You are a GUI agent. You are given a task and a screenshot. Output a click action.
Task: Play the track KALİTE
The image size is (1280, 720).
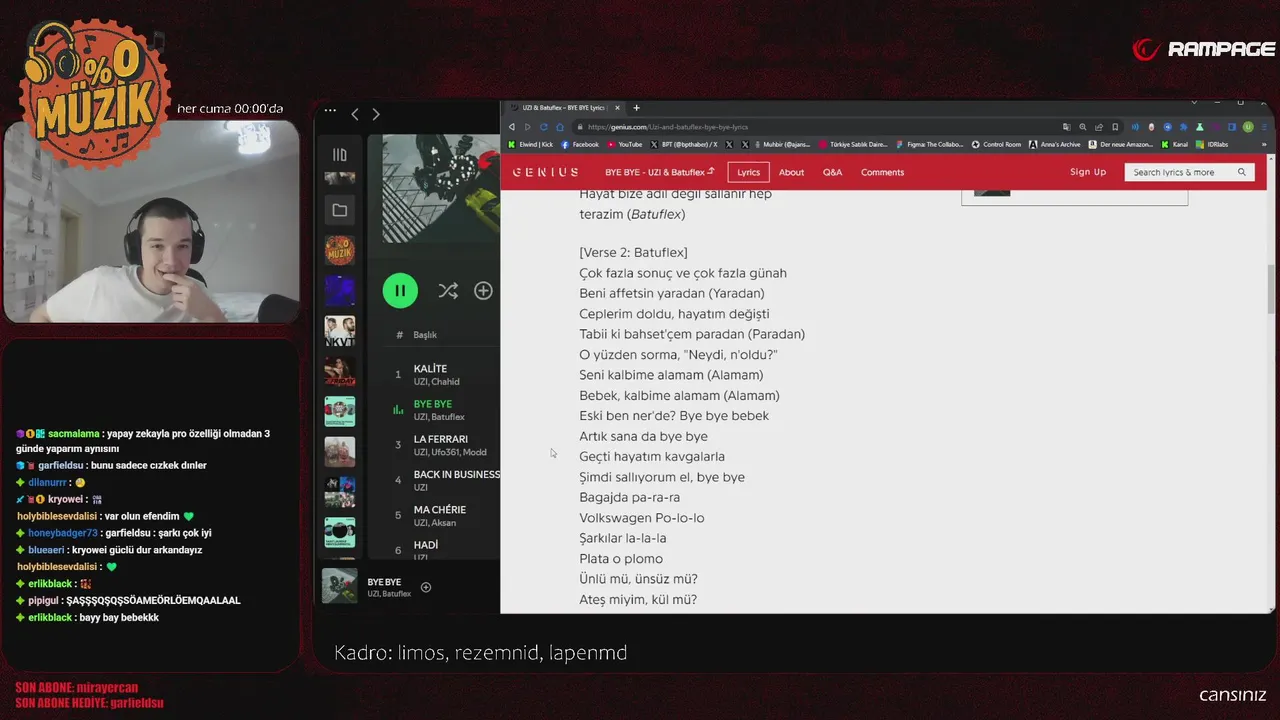pos(430,369)
